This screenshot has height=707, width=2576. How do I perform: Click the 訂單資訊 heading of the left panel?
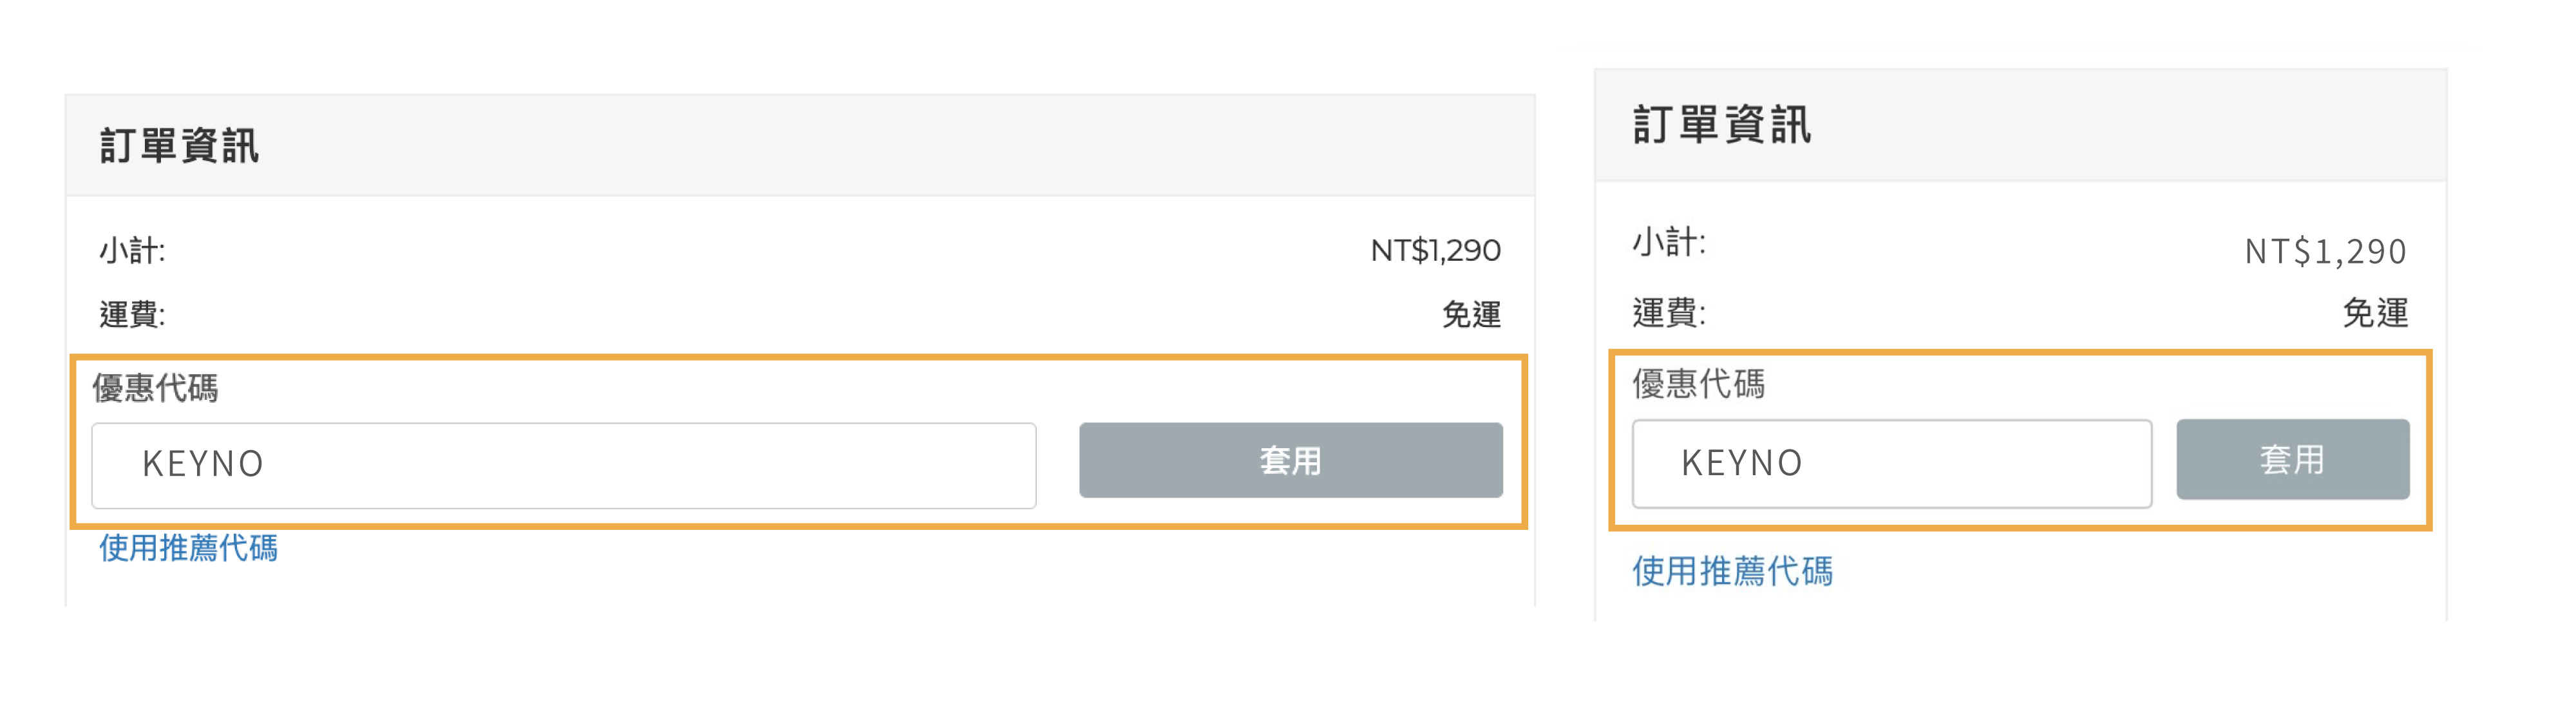coord(180,146)
